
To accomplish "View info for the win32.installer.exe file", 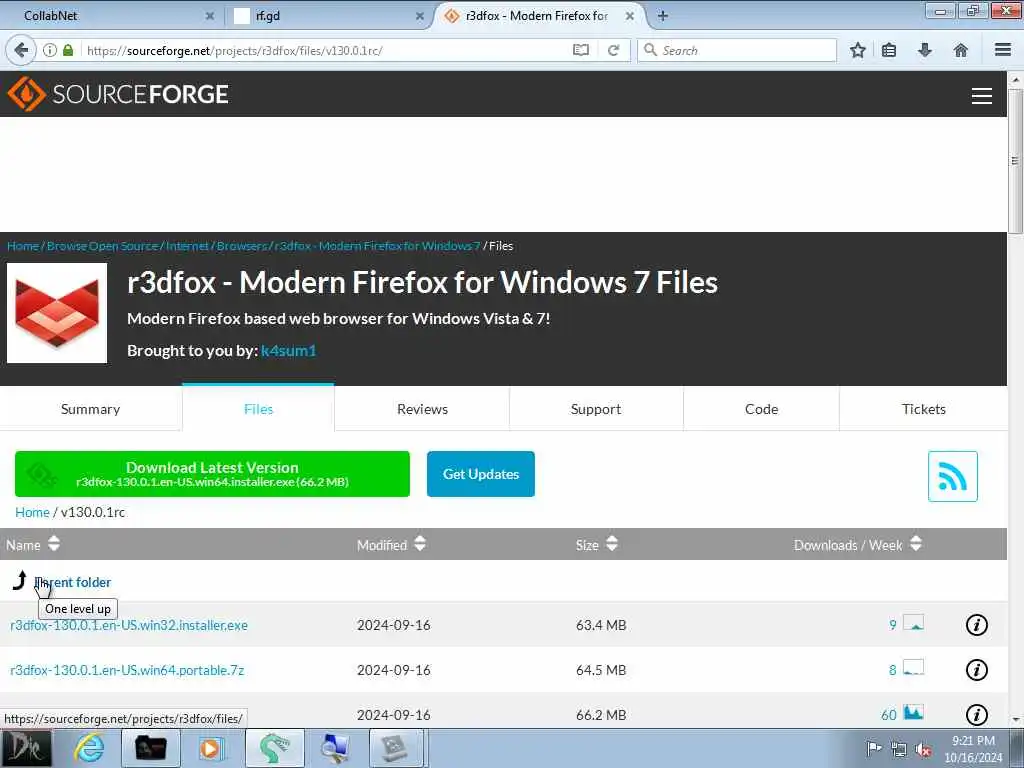I will 976,625.
